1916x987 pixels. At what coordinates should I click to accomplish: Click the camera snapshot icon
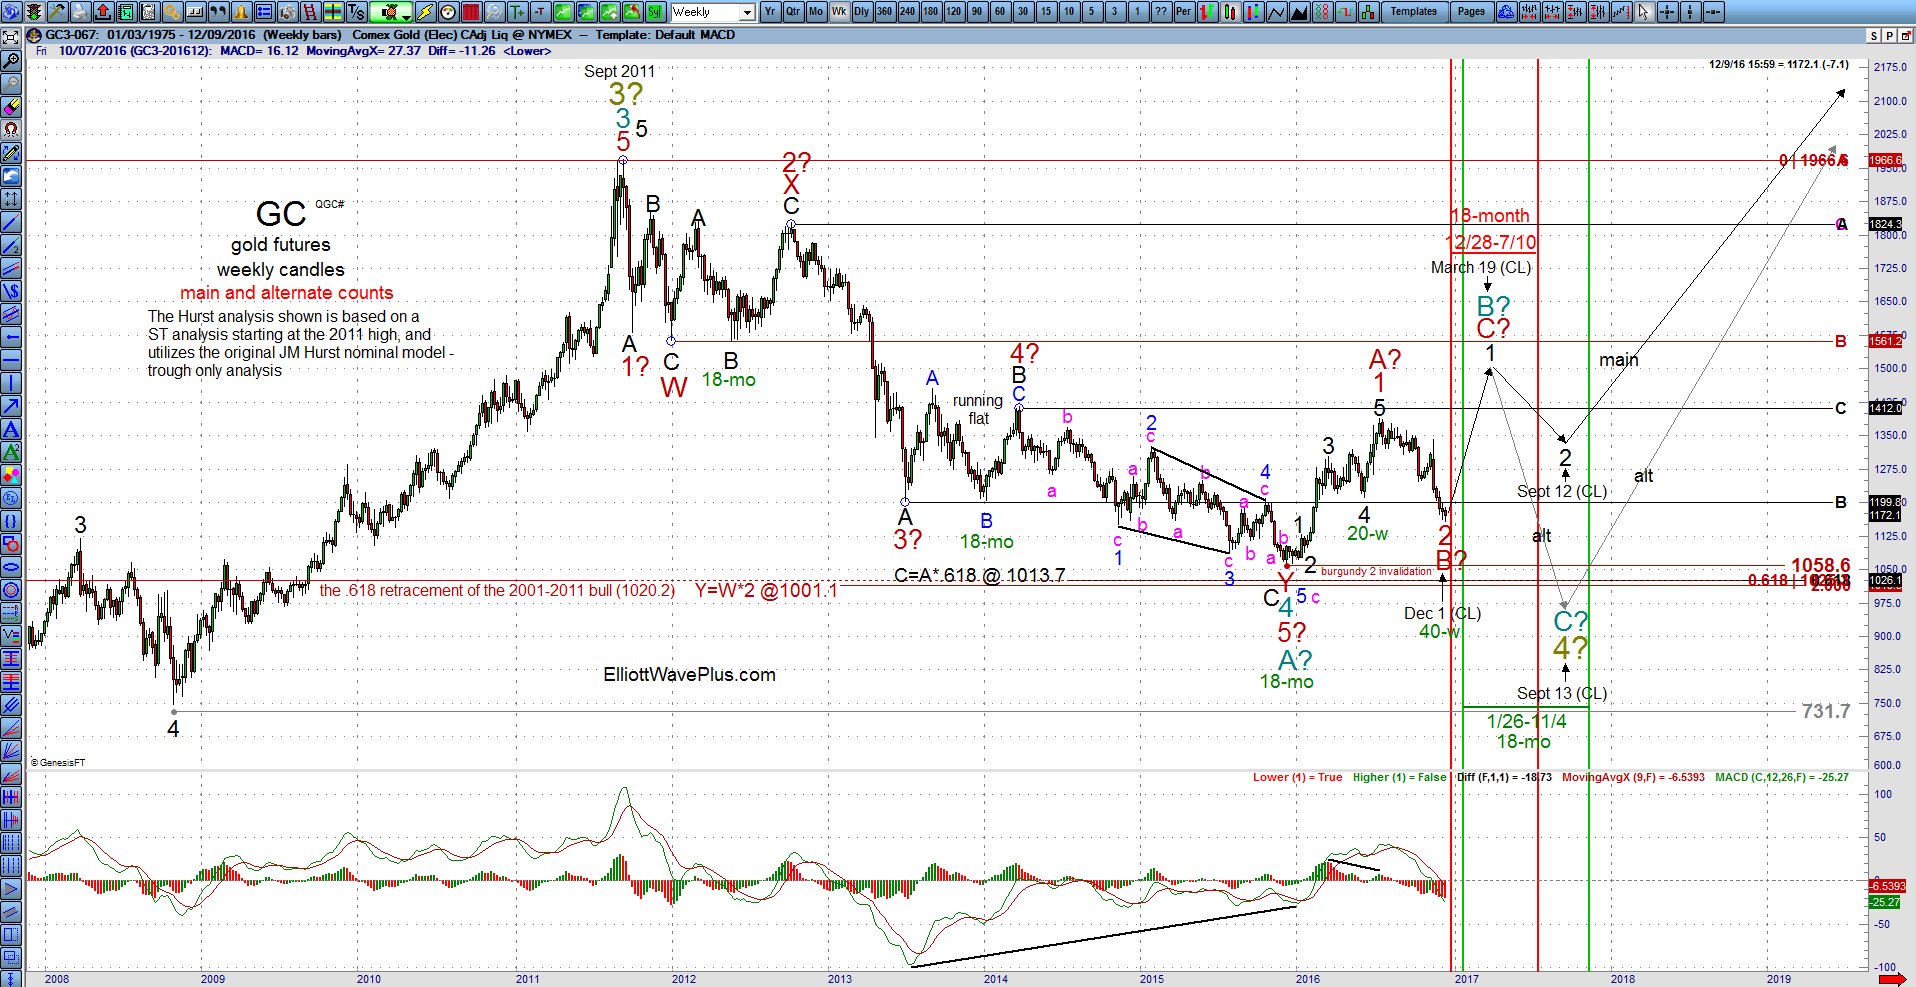[x=287, y=12]
